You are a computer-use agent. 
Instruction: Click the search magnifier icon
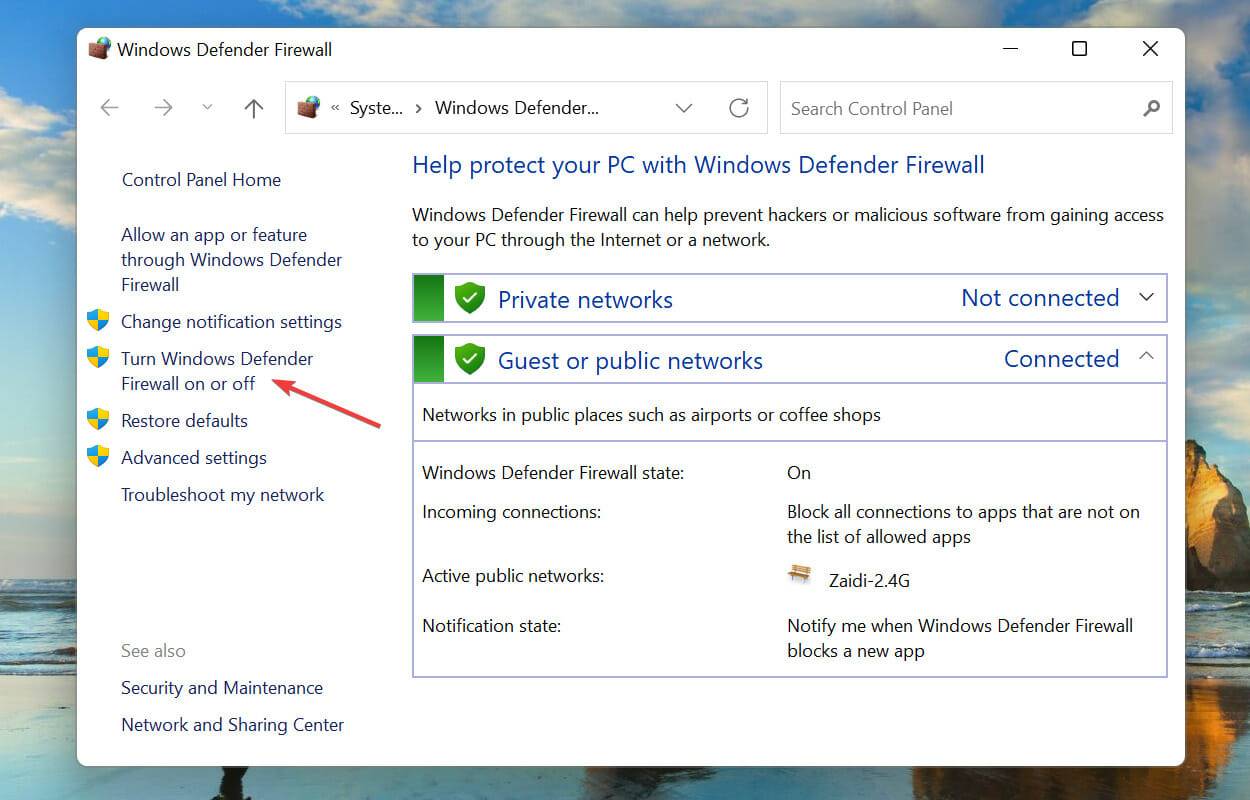coord(1152,108)
